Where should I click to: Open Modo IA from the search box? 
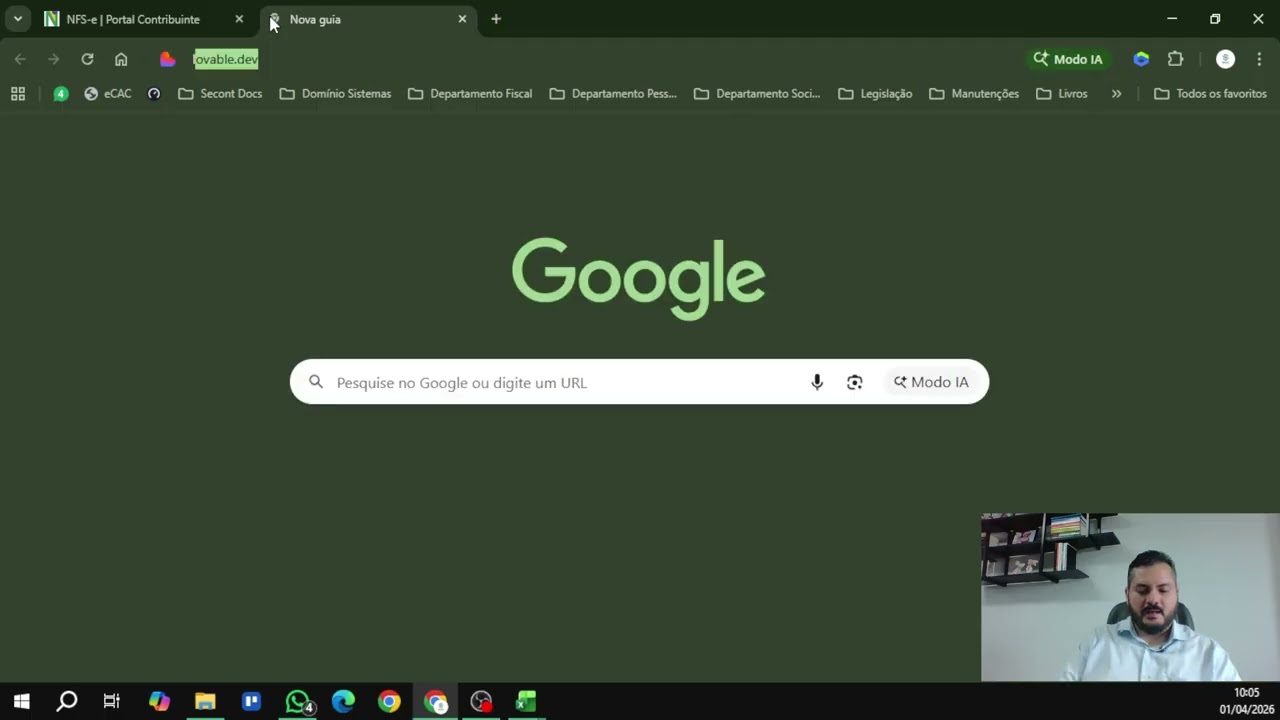931,382
